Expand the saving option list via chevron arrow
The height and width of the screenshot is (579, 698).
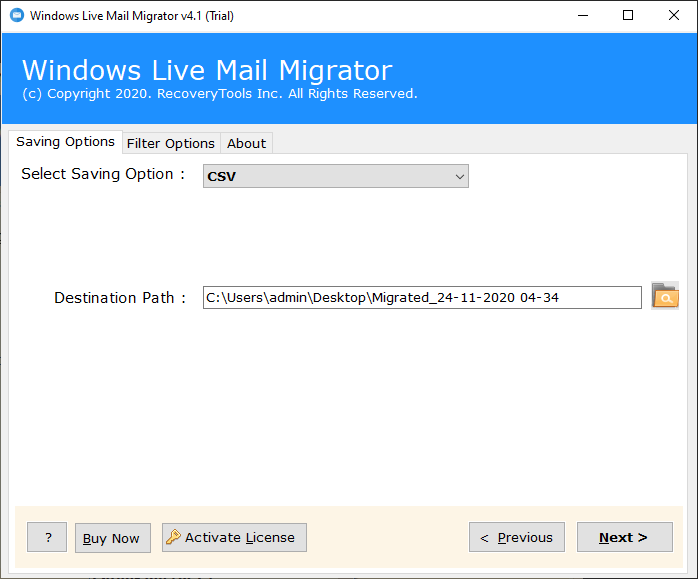[x=460, y=177]
